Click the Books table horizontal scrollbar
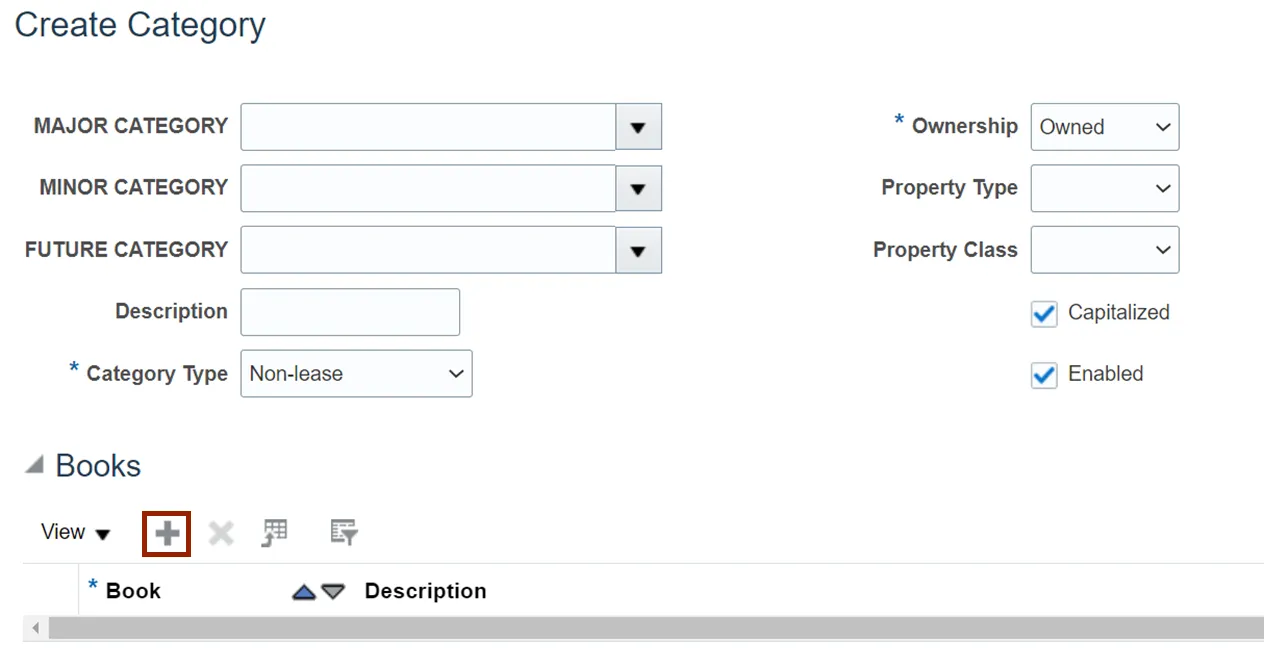 click(x=656, y=628)
